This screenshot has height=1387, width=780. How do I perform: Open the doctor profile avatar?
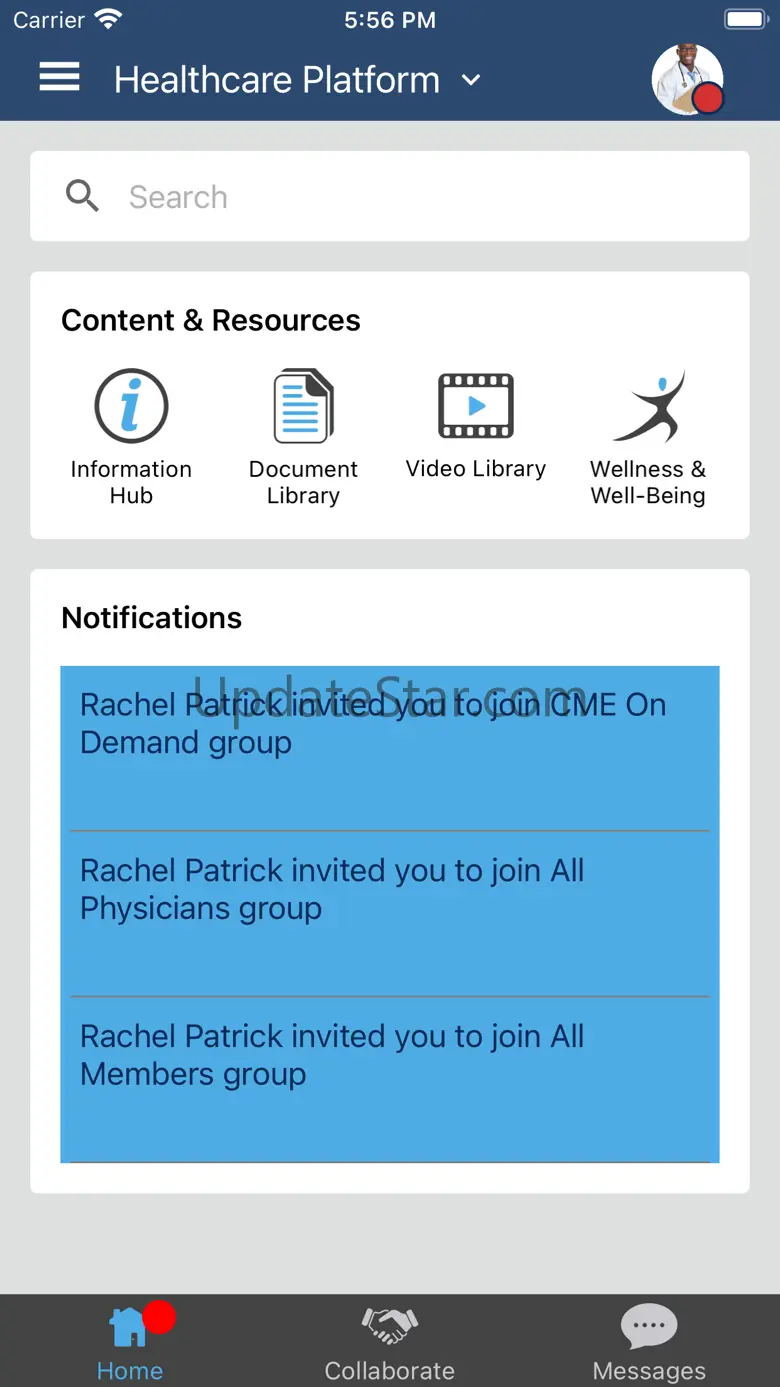coord(684,77)
